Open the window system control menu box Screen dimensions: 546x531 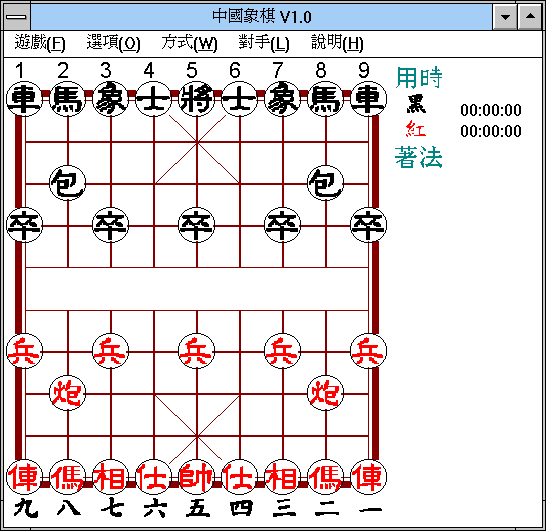[16, 17]
